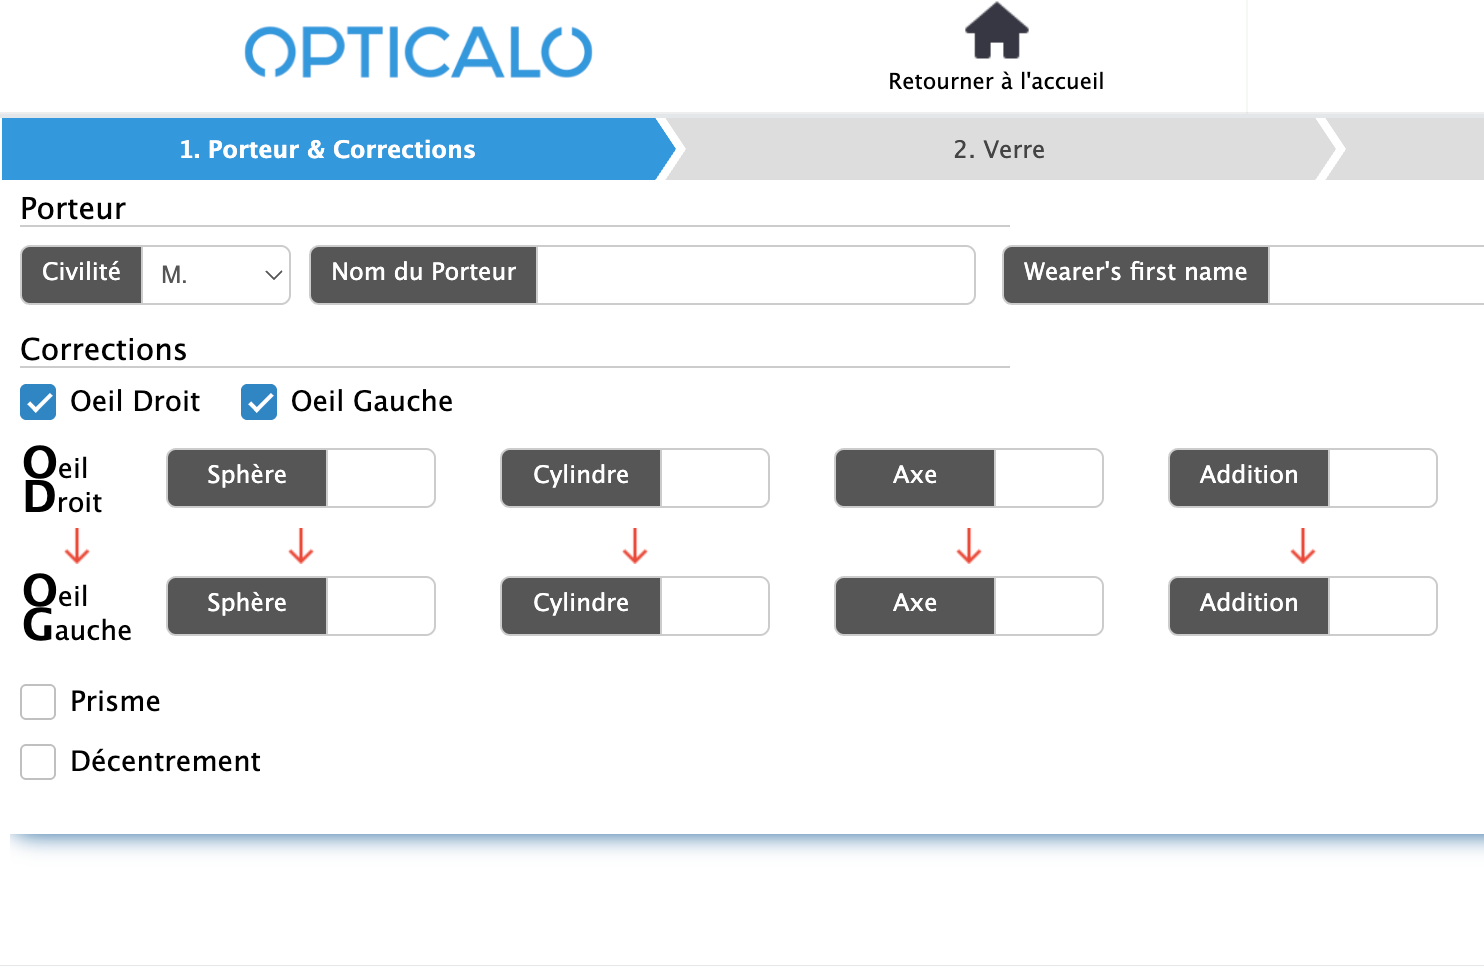Open the Civilité dropdown

tap(216, 275)
